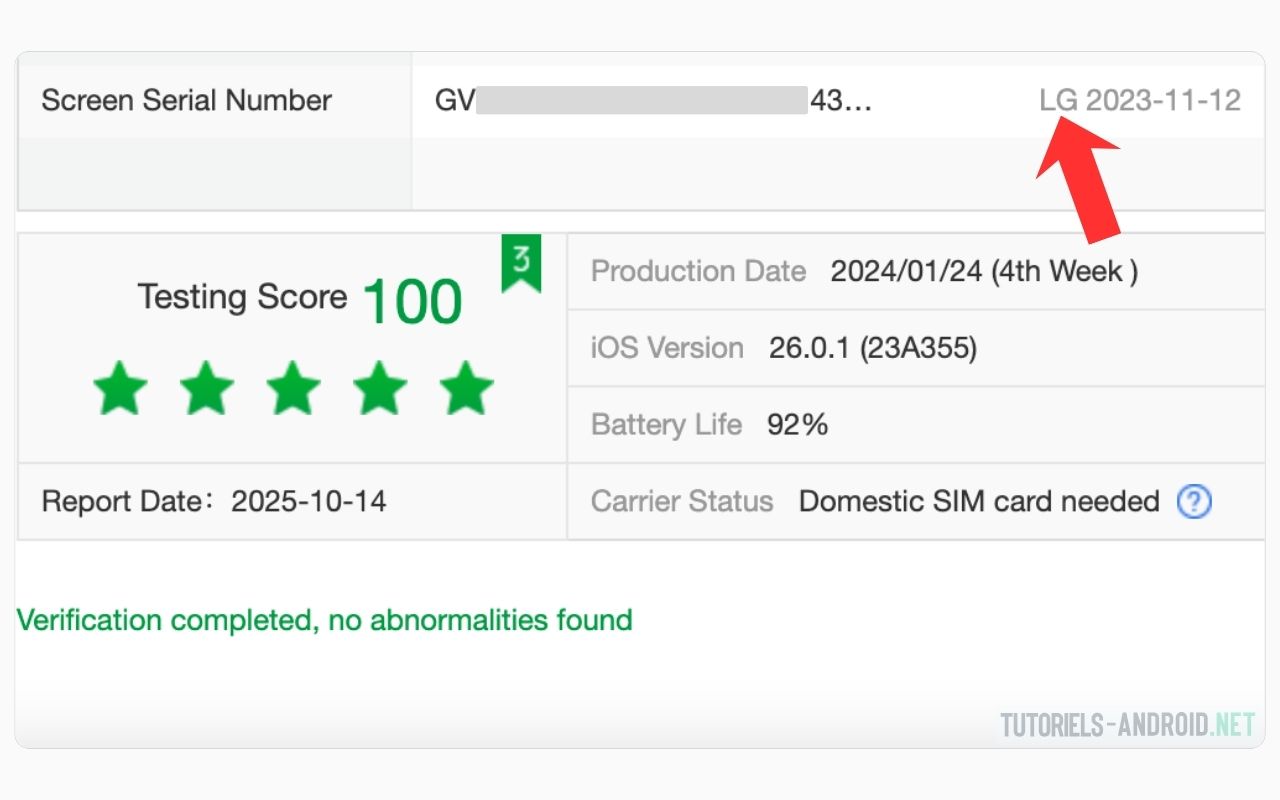Click the Domestic SIM card needed status
Image resolution: width=1280 pixels, height=800 pixels.
pyautogui.click(x=979, y=501)
